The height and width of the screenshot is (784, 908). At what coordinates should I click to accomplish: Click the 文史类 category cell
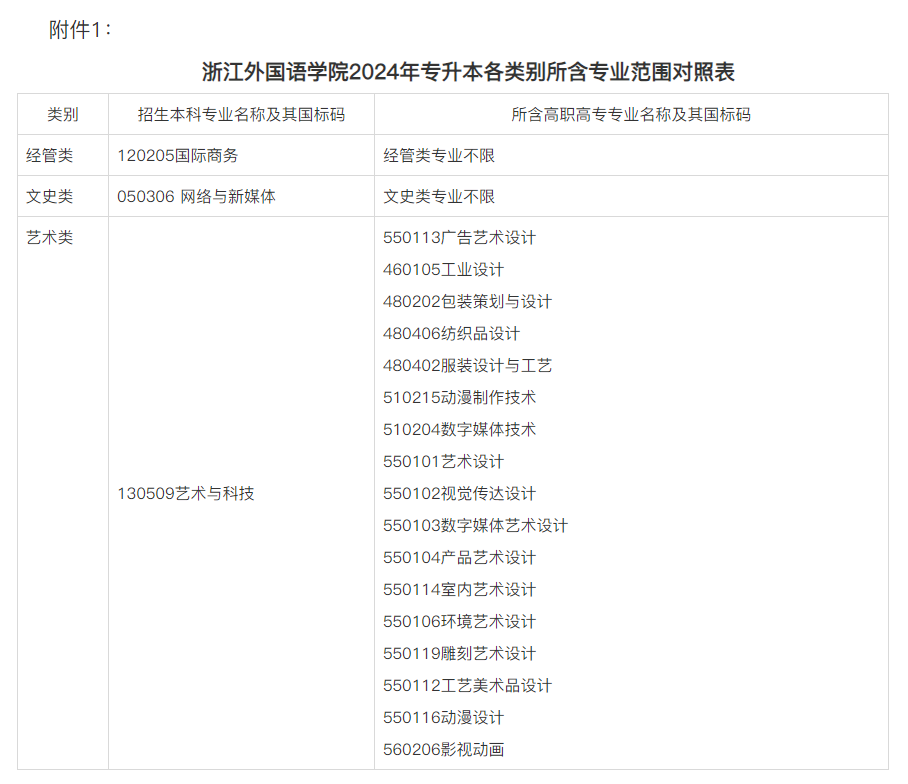(x=45, y=196)
